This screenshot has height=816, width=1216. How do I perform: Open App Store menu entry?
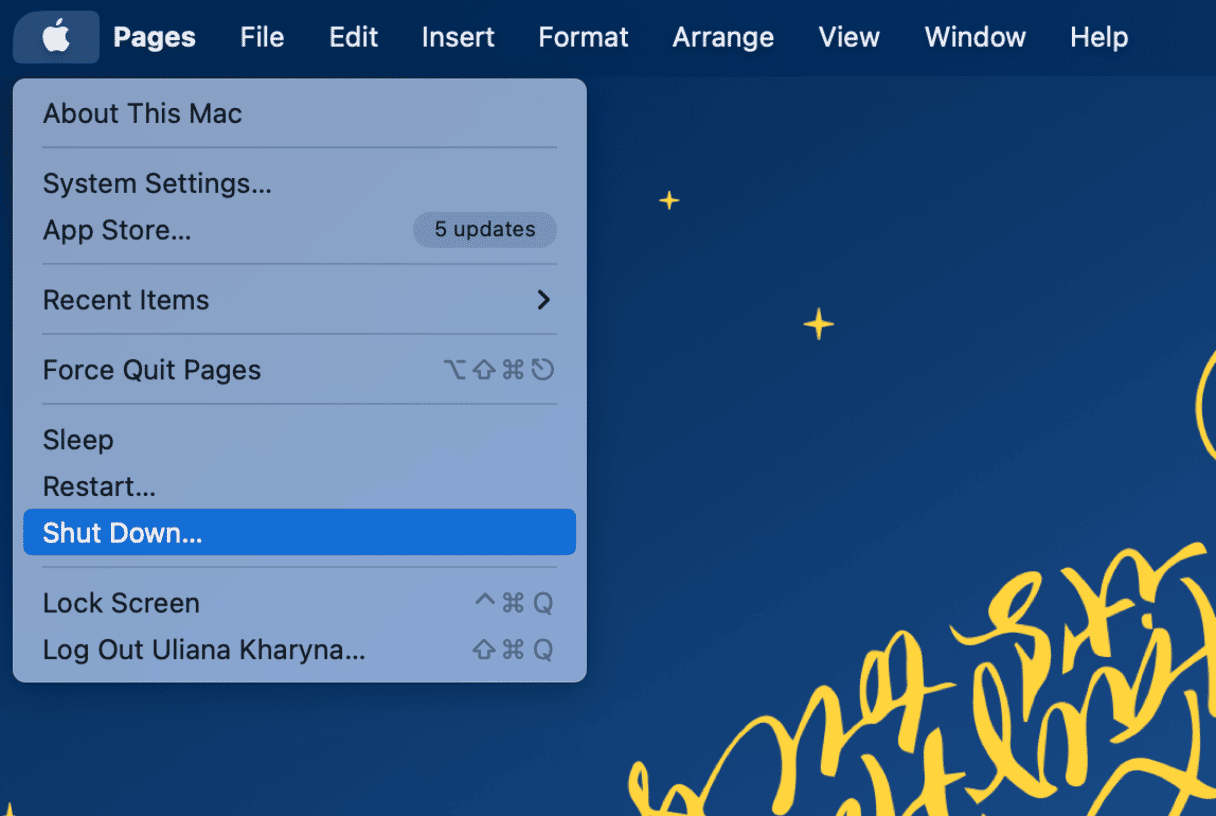click(x=299, y=230)
